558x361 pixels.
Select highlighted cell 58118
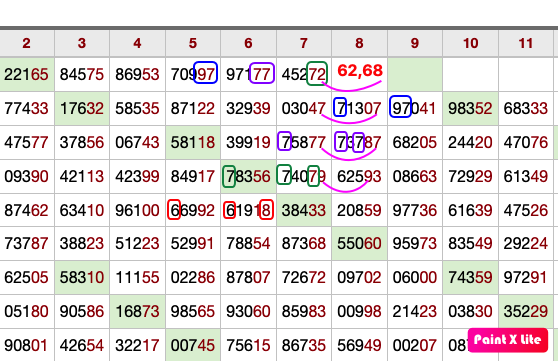pyautogui.click(x=193, y=142)
